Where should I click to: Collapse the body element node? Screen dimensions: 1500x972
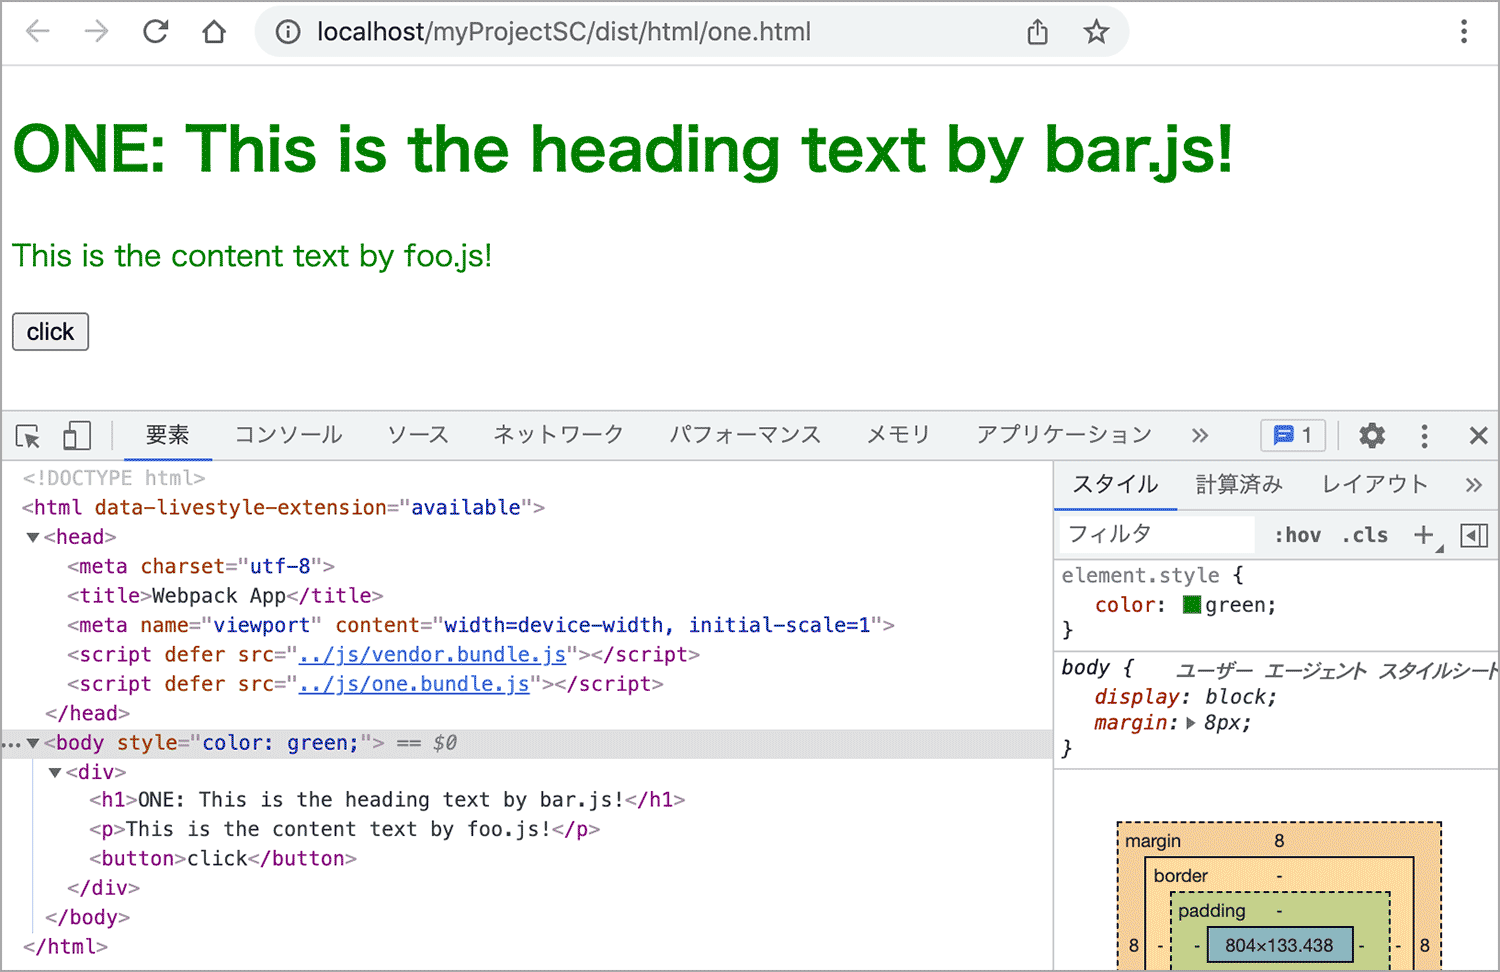pyautogui.click(x=33, y=743)
